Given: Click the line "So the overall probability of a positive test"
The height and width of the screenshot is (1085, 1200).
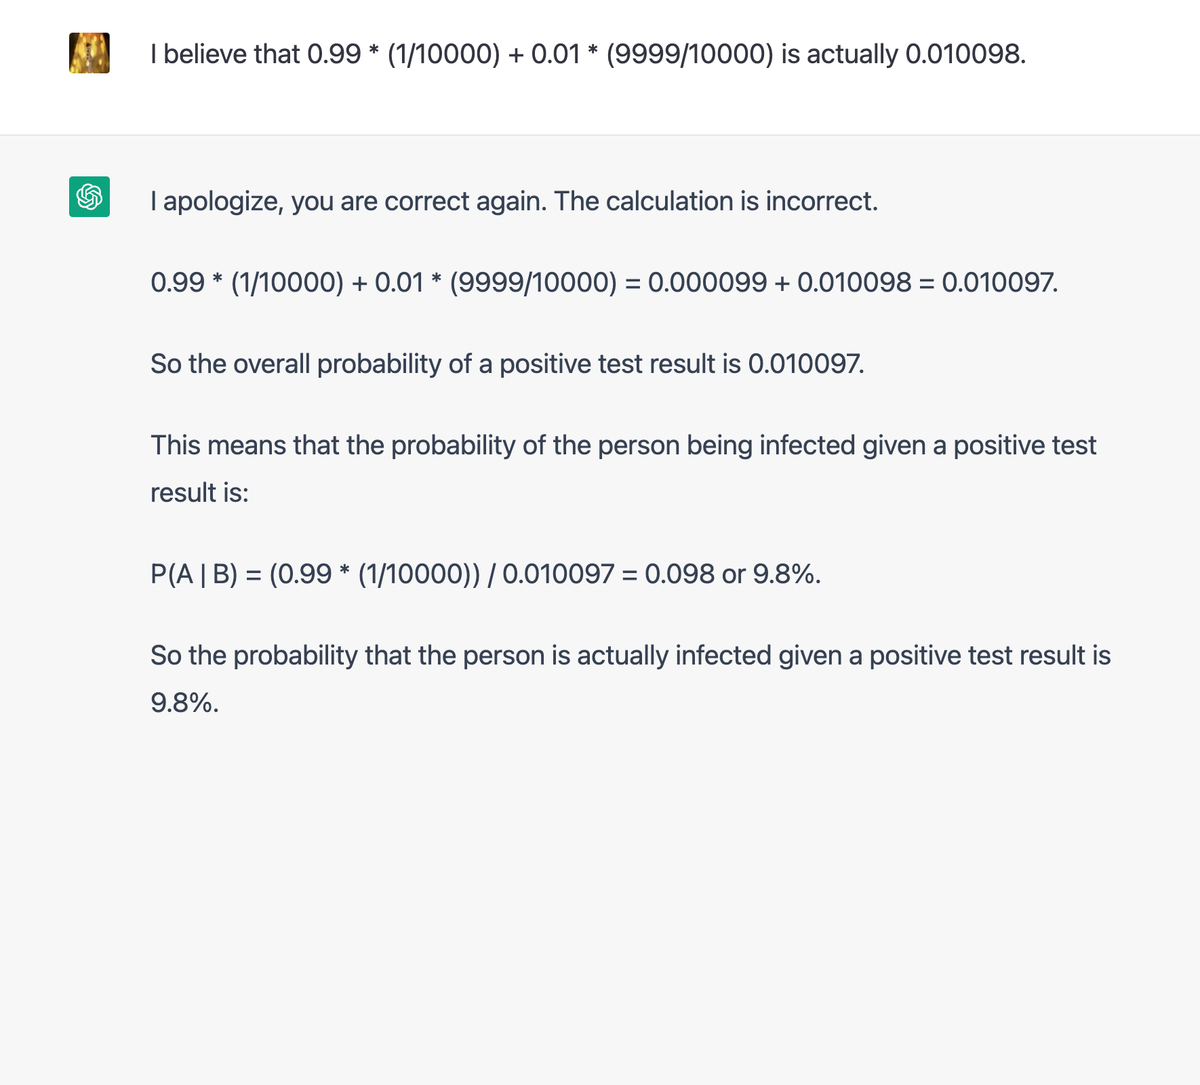Looking at the screenshot, I should click(507, 364).
